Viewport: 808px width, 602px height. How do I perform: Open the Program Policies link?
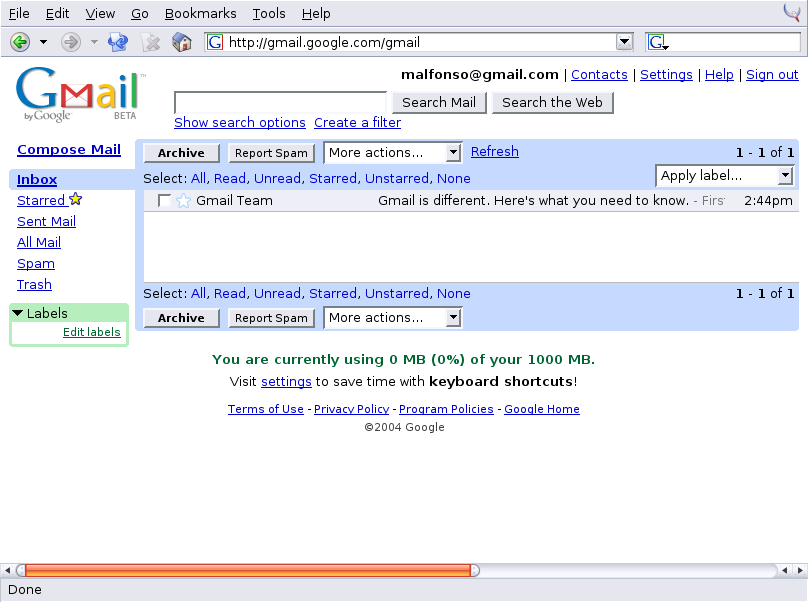coord(446,409)
